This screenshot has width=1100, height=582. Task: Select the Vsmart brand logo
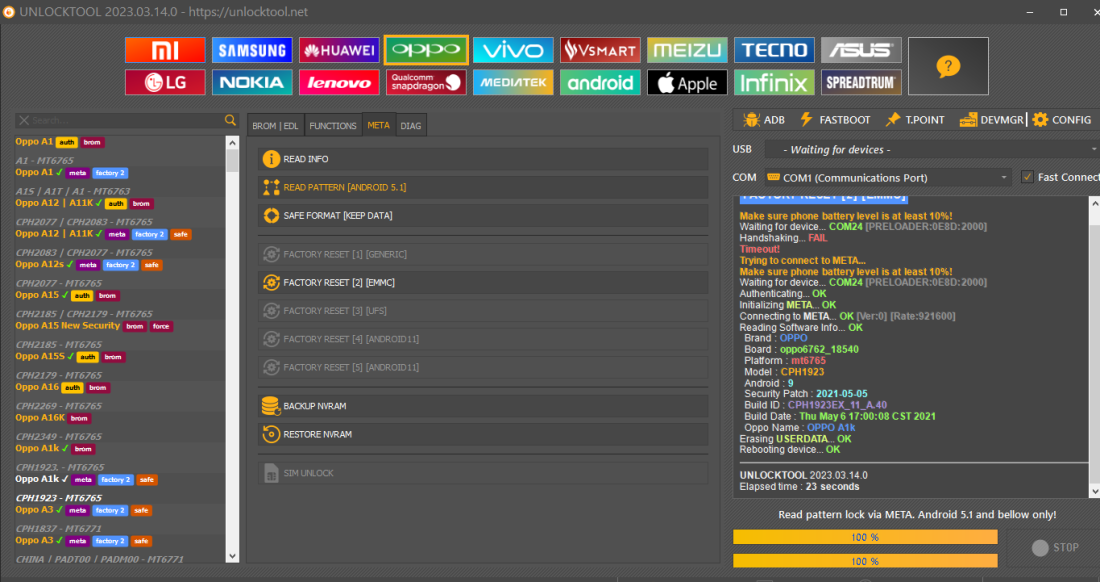(600, 50)
